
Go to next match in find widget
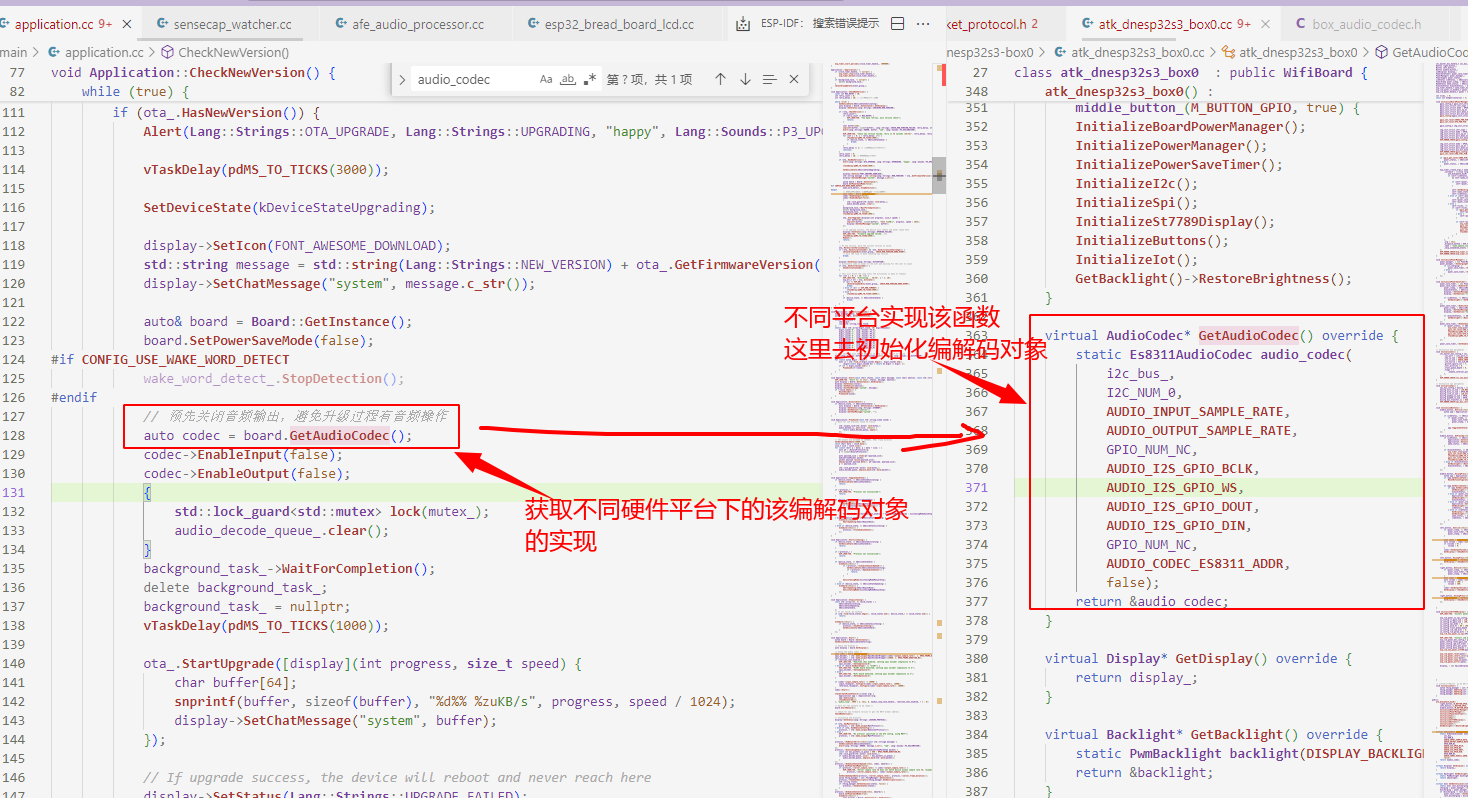pyautogui.click(x=745, y=79)
